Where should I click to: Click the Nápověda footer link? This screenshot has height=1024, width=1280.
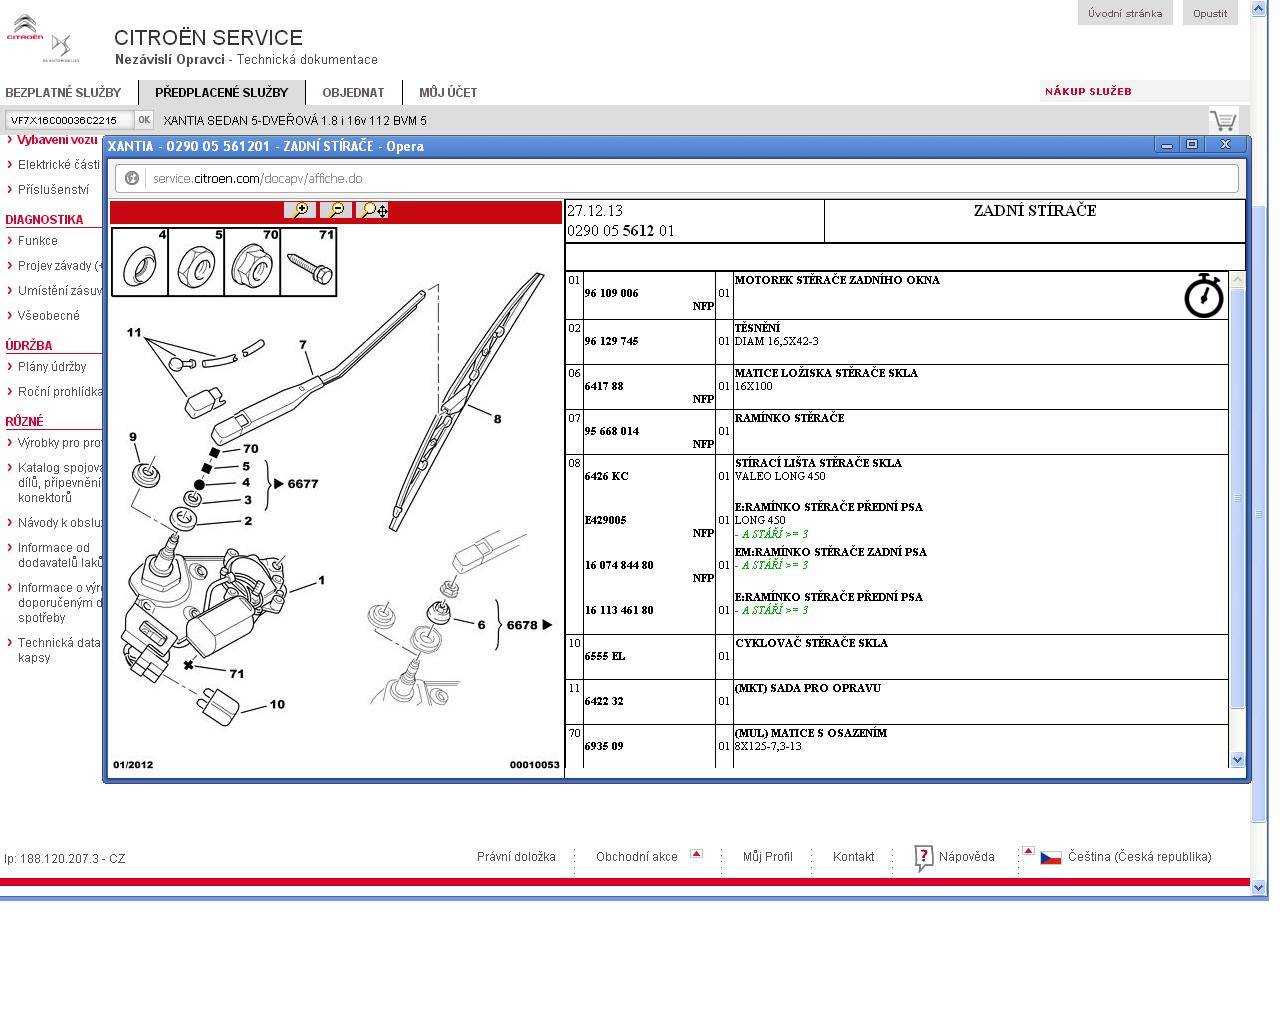pos(967,857)
